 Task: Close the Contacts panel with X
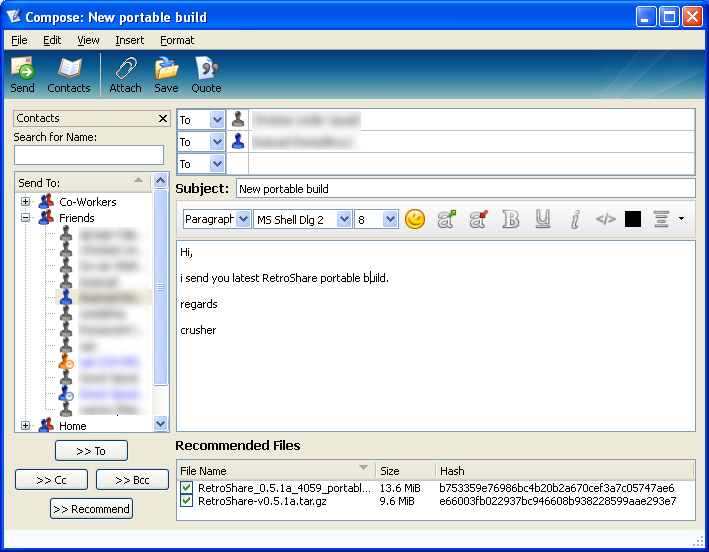point(163,118)
